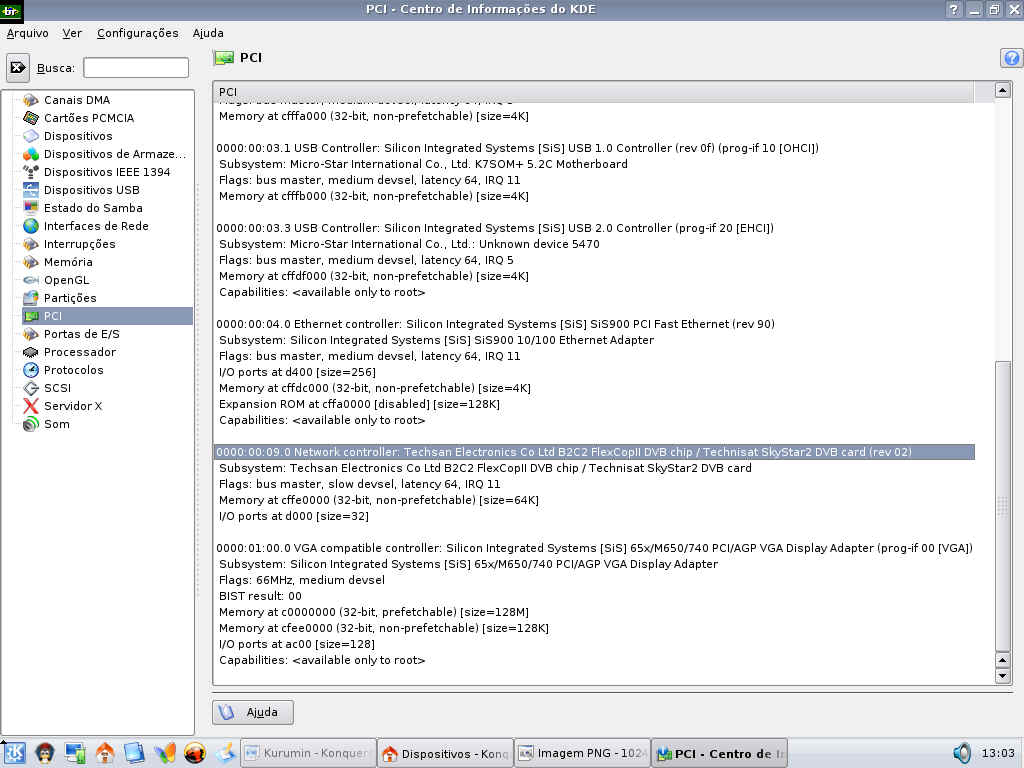The image size is (1024, 768).
Task: Click the Processador chip icon
Action: [31, 352]
